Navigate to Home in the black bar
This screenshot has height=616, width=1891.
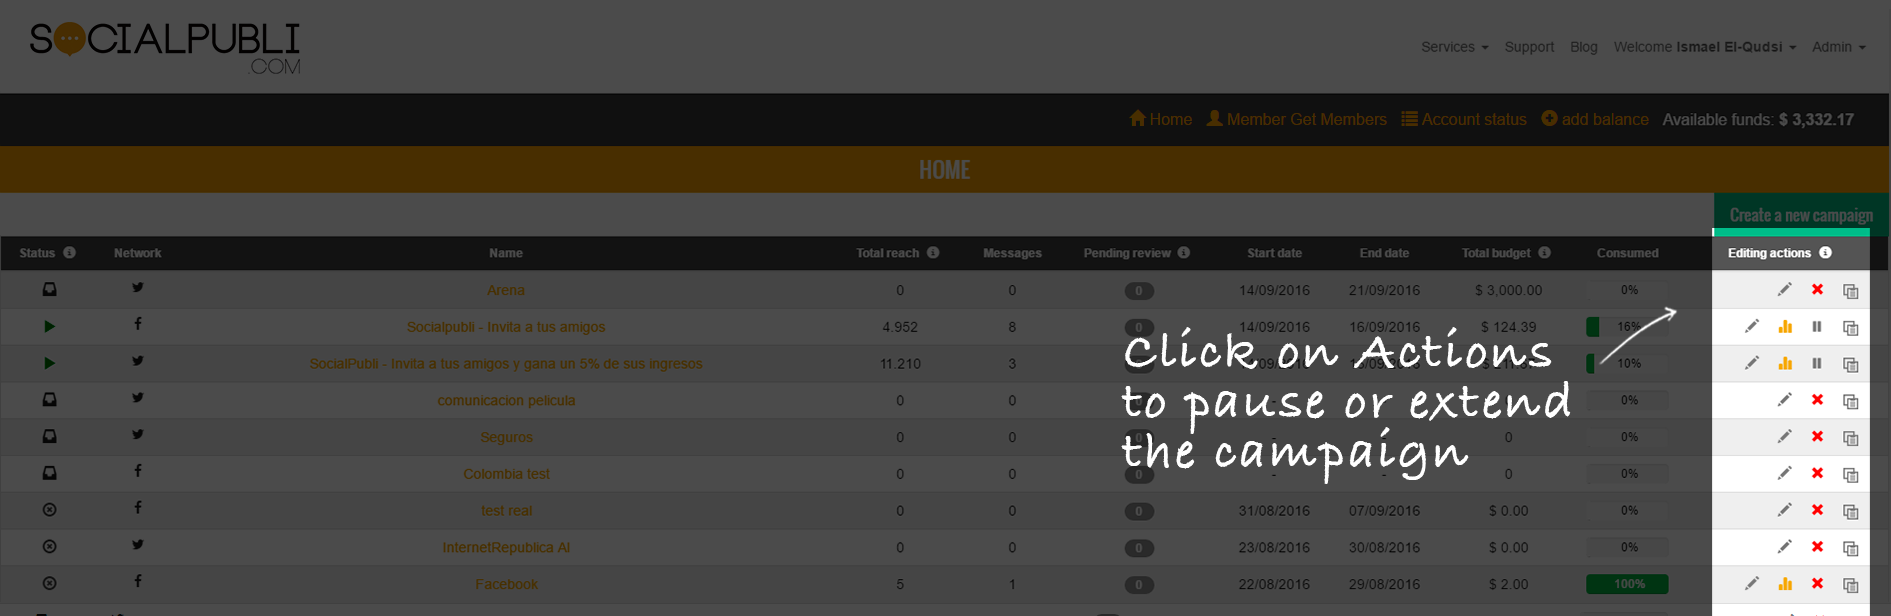[x=1160, y=119]
